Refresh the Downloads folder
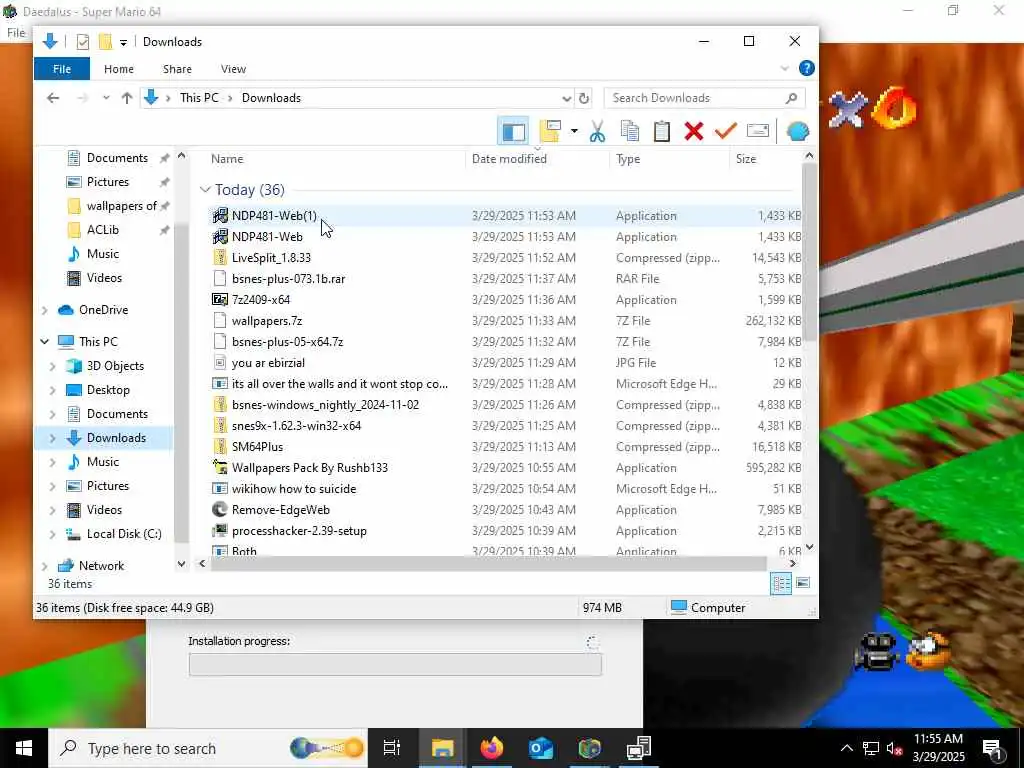Screen dimensions: 1024x768 pos(584,99)
